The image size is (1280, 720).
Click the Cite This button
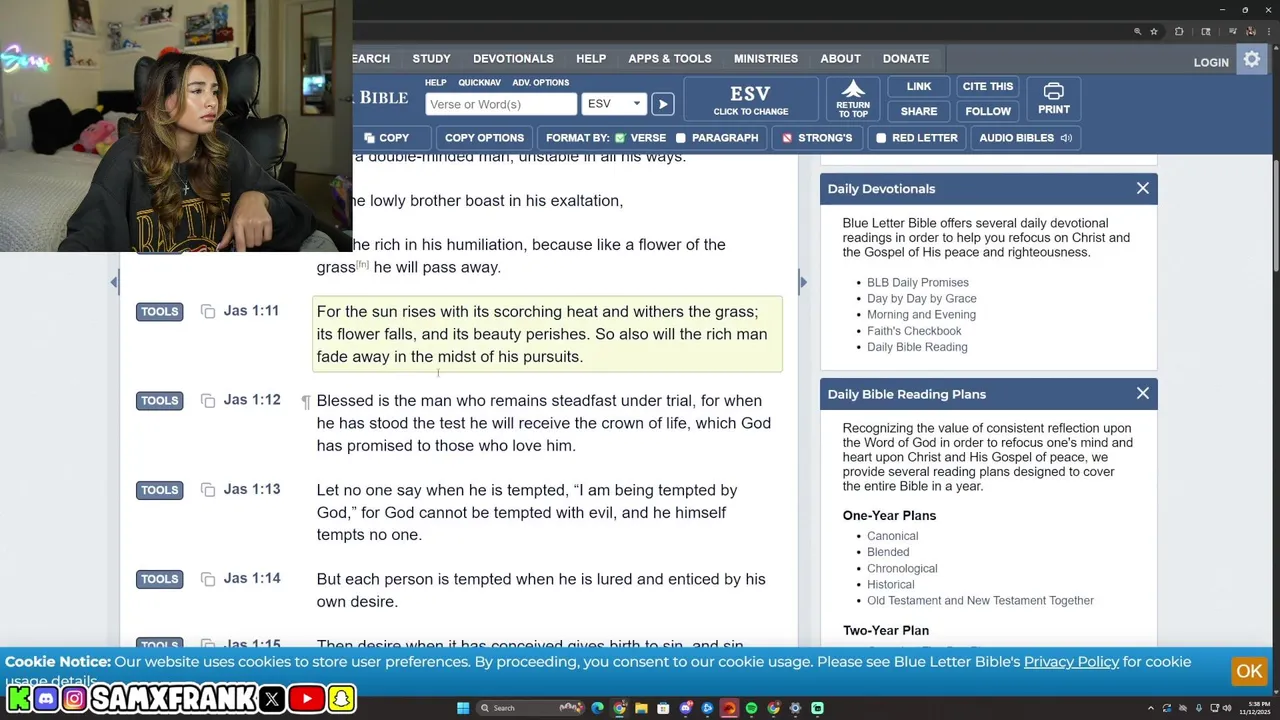988,86
